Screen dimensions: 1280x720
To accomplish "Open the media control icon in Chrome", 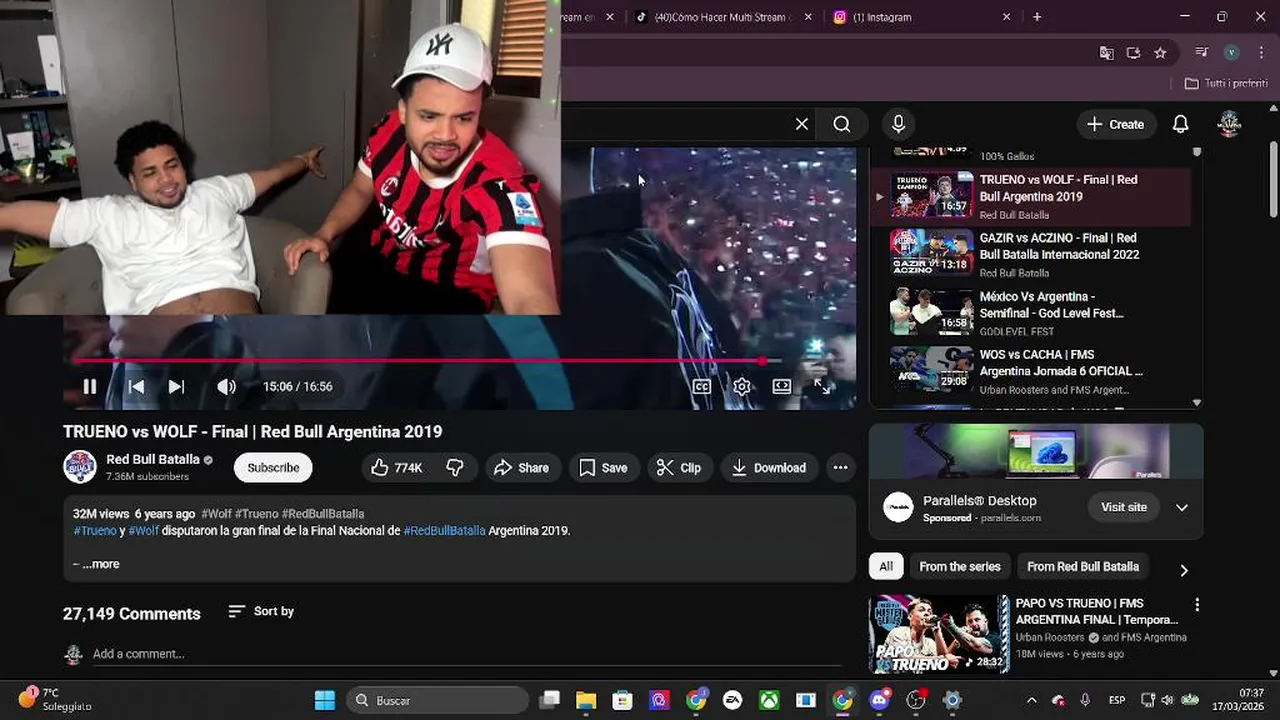I will point(1202,53).
